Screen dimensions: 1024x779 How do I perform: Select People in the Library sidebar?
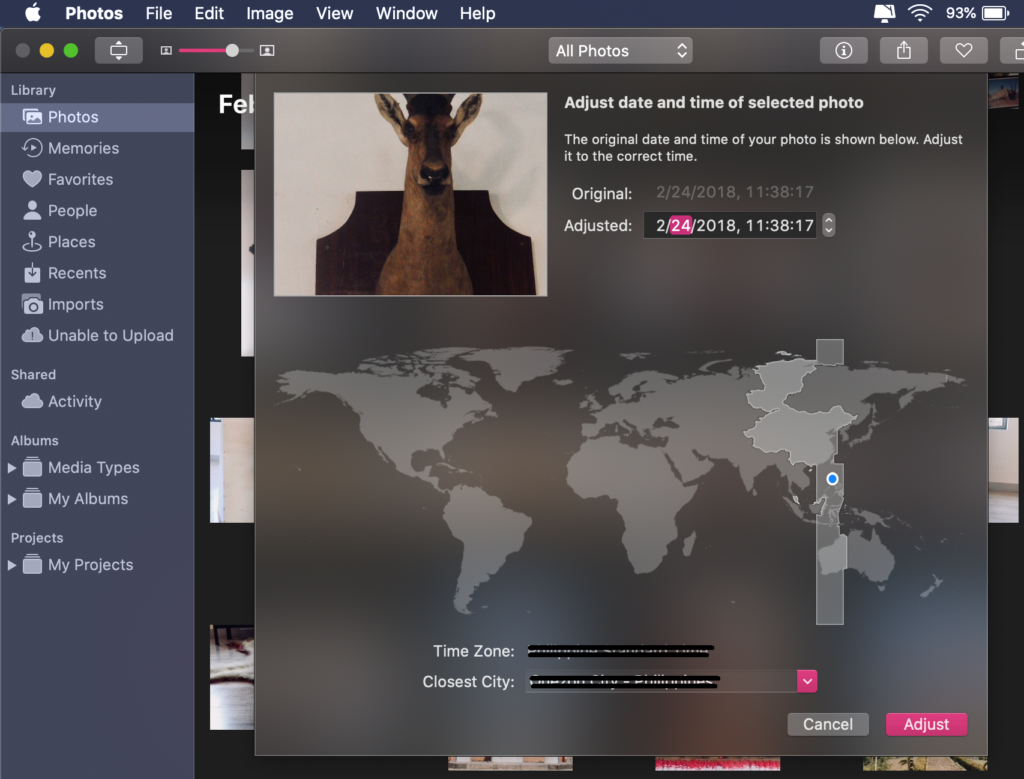click(72, 211)
